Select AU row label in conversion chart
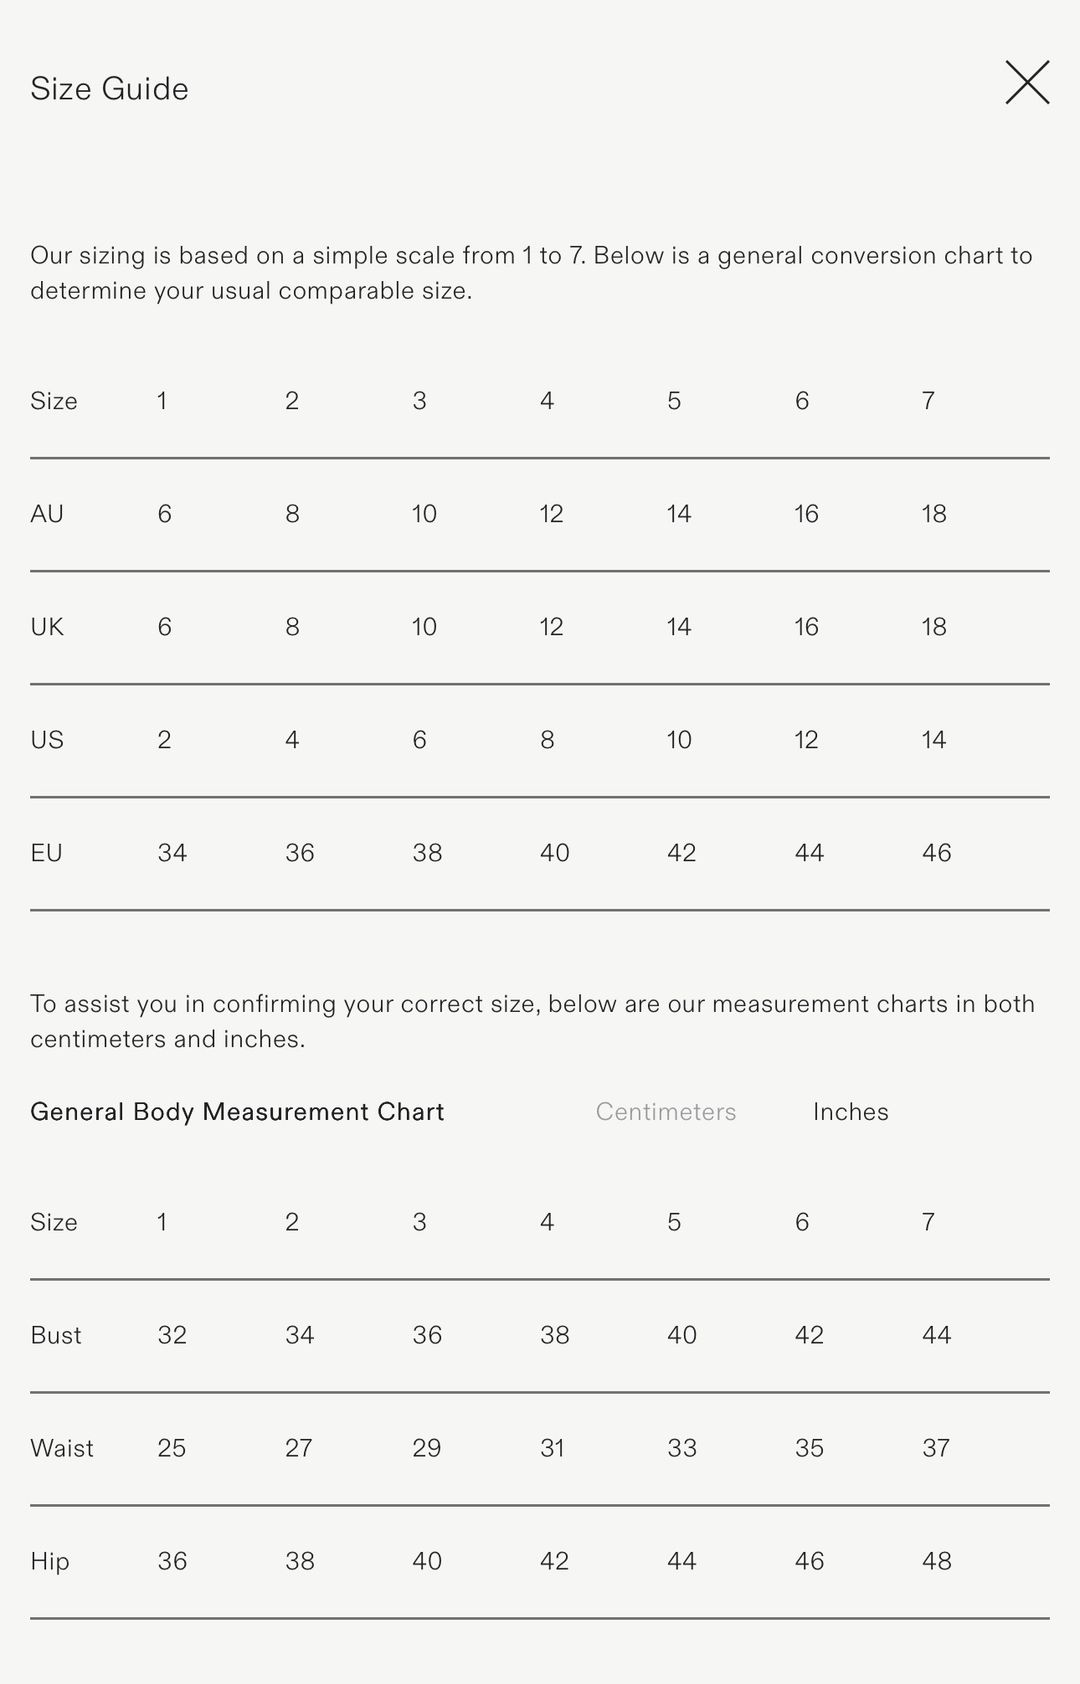The image size is (1080, 1684). coord(47,514)
